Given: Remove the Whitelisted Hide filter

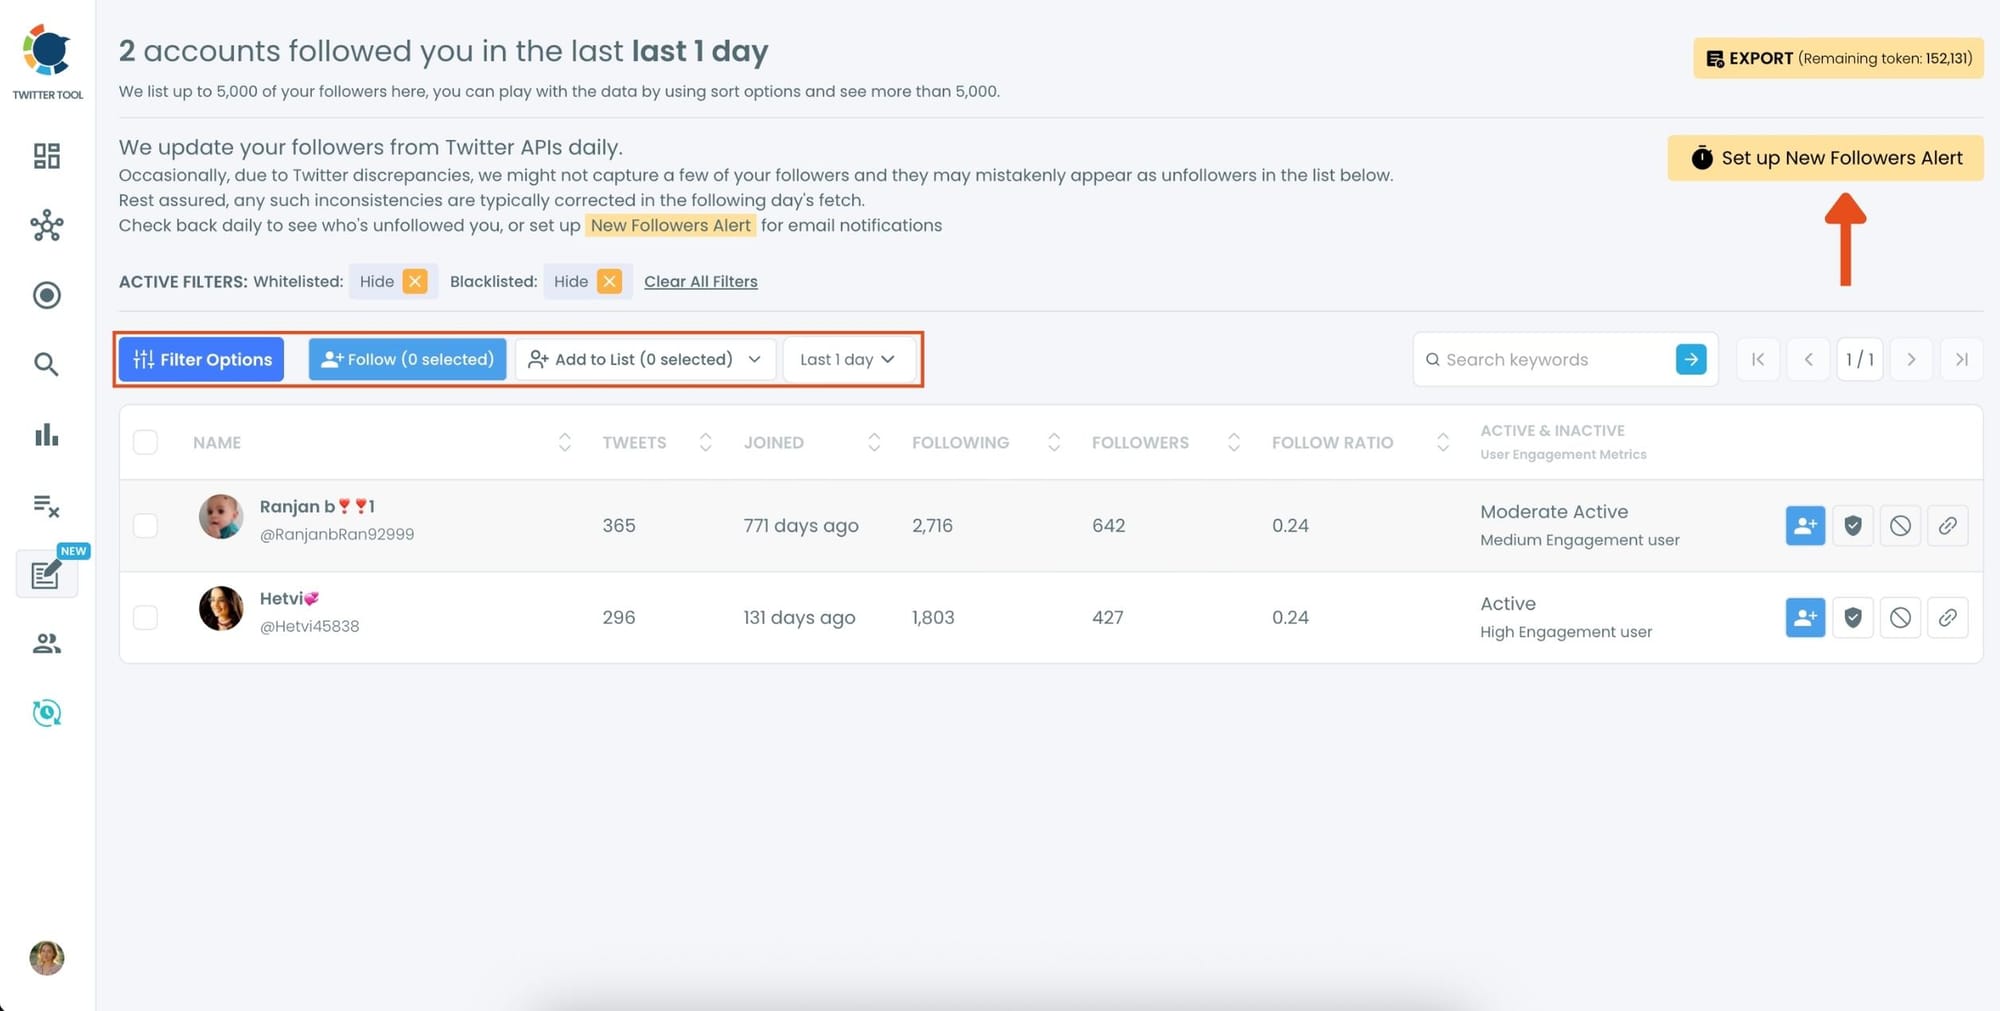Looking at the screenshot, I should click(x=415, y=282).
